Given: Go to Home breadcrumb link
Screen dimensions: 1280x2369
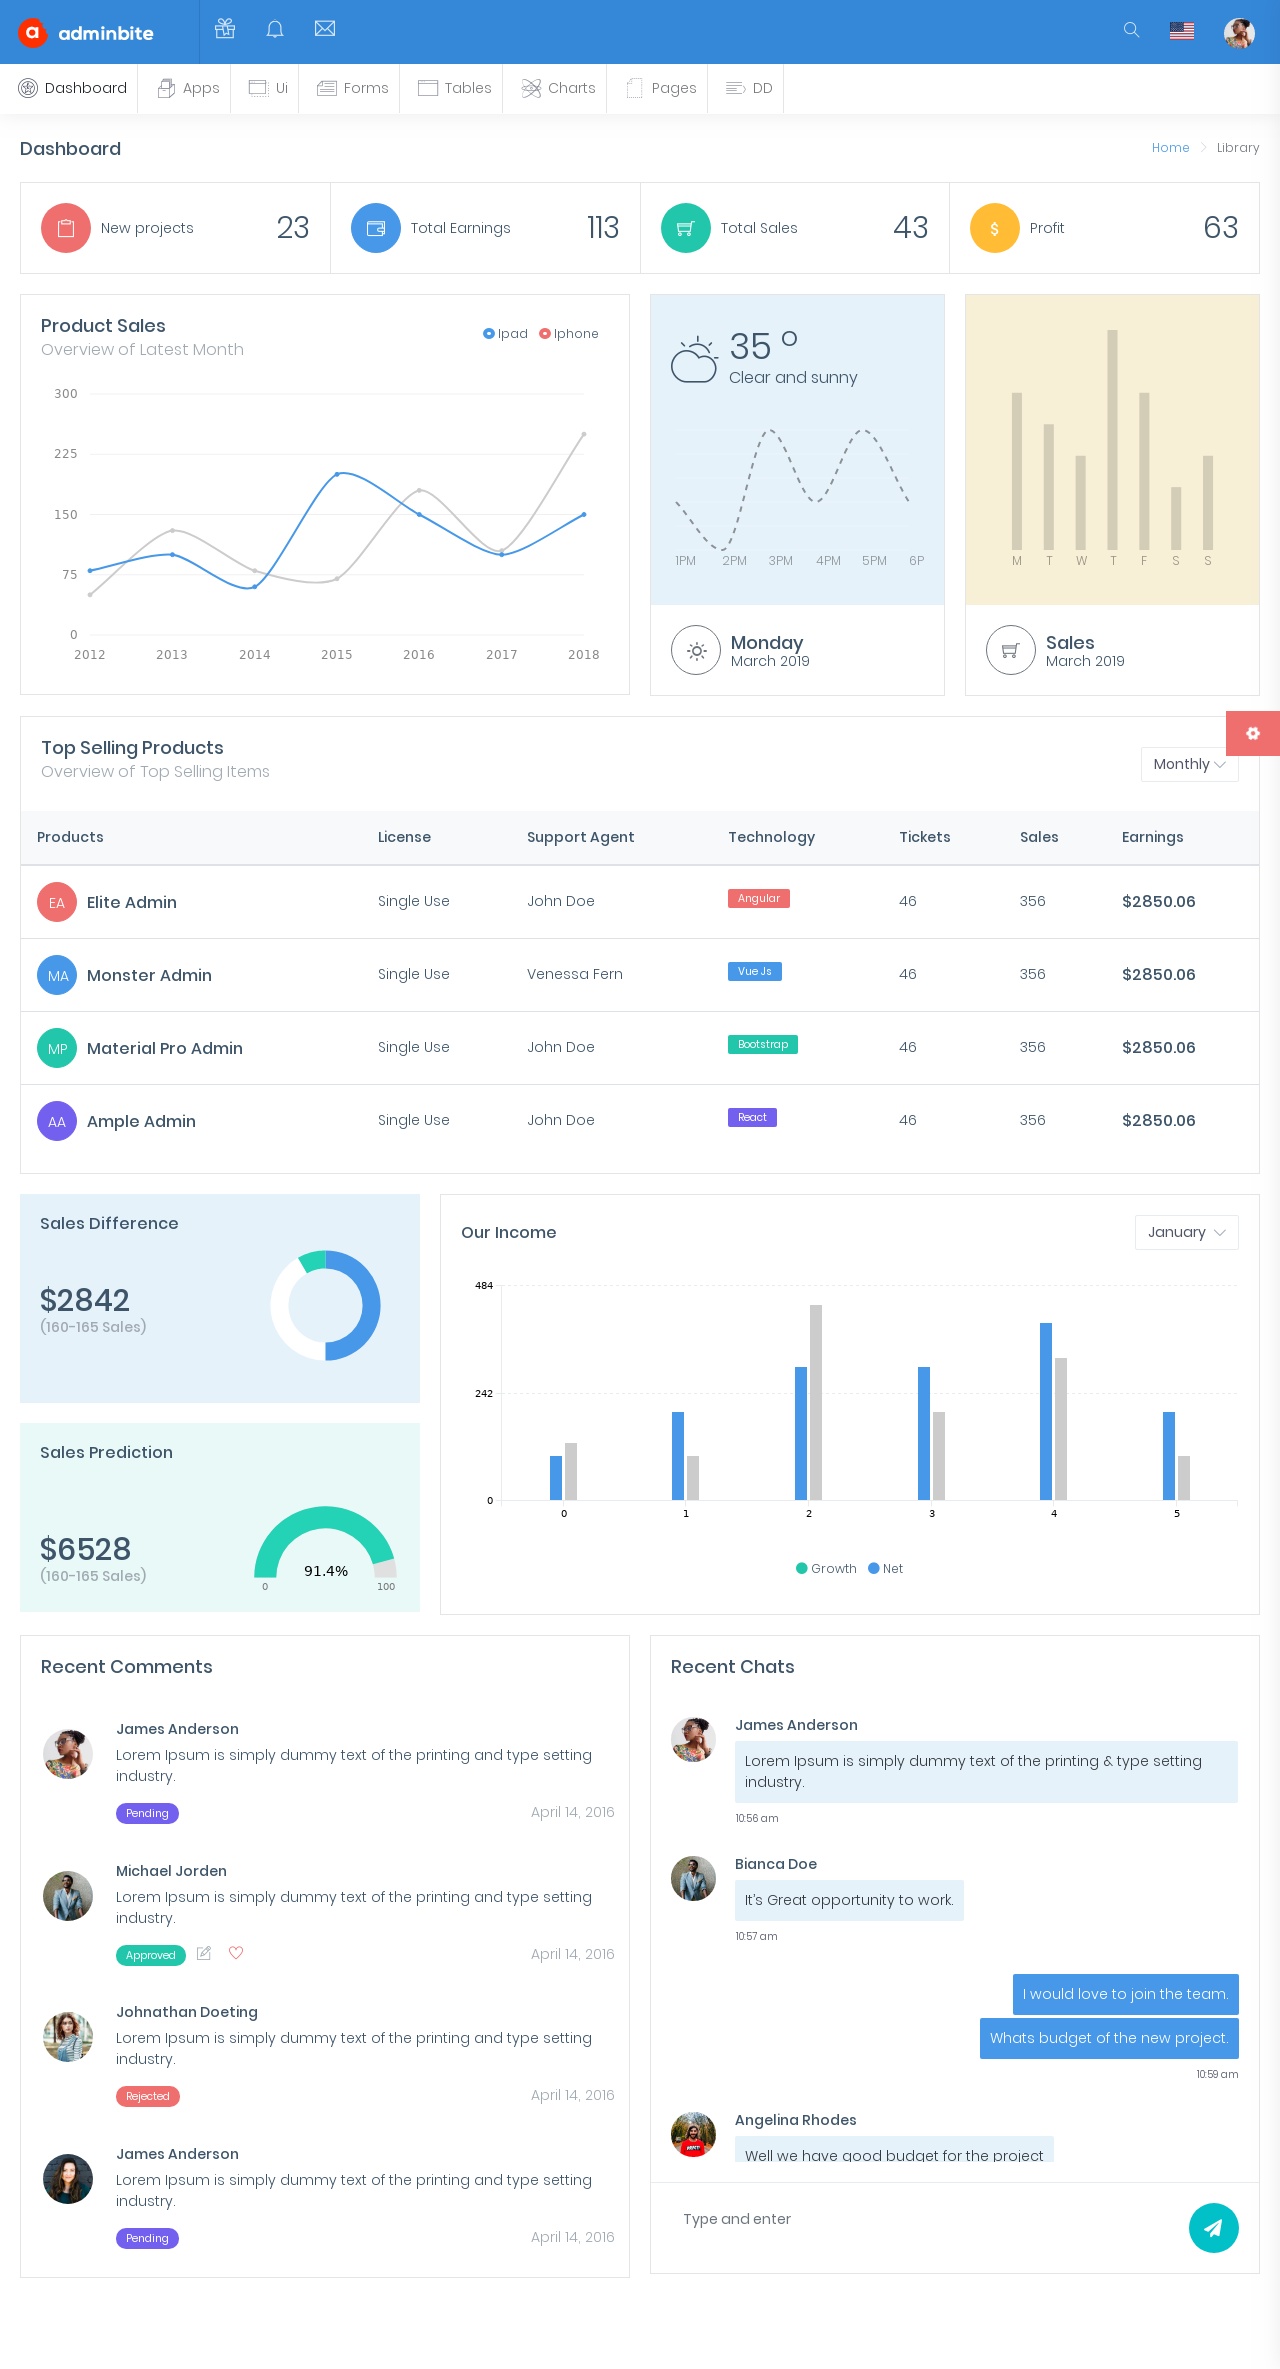Looking at the screenshot, I should [1170, 147].
